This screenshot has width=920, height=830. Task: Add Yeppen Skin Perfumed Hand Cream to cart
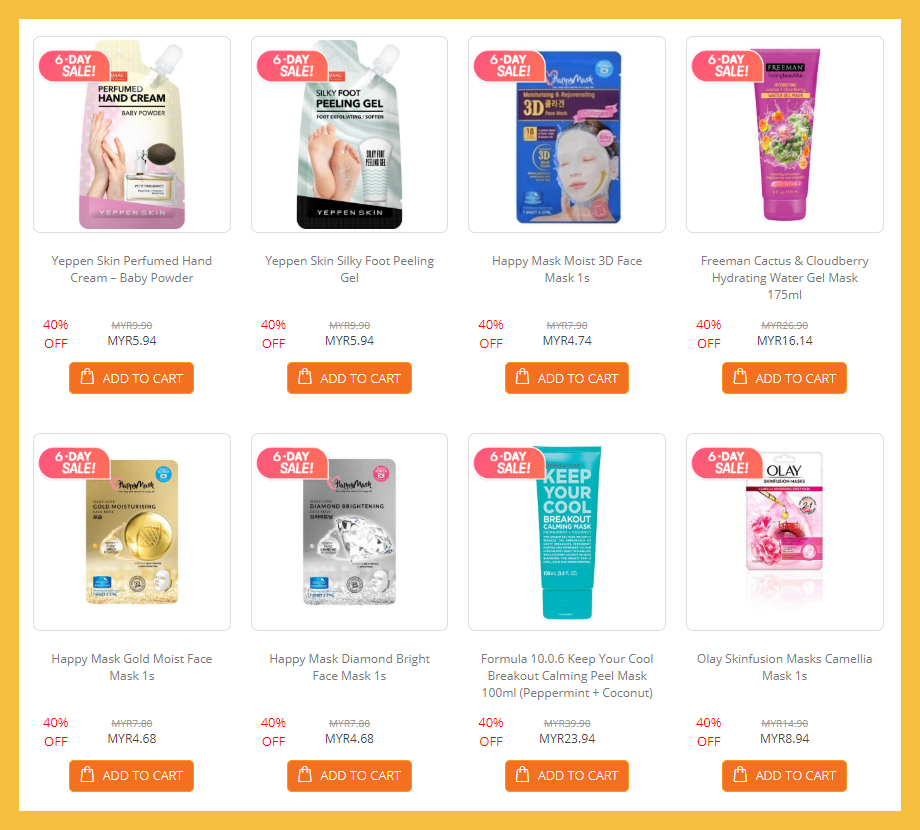131,378
